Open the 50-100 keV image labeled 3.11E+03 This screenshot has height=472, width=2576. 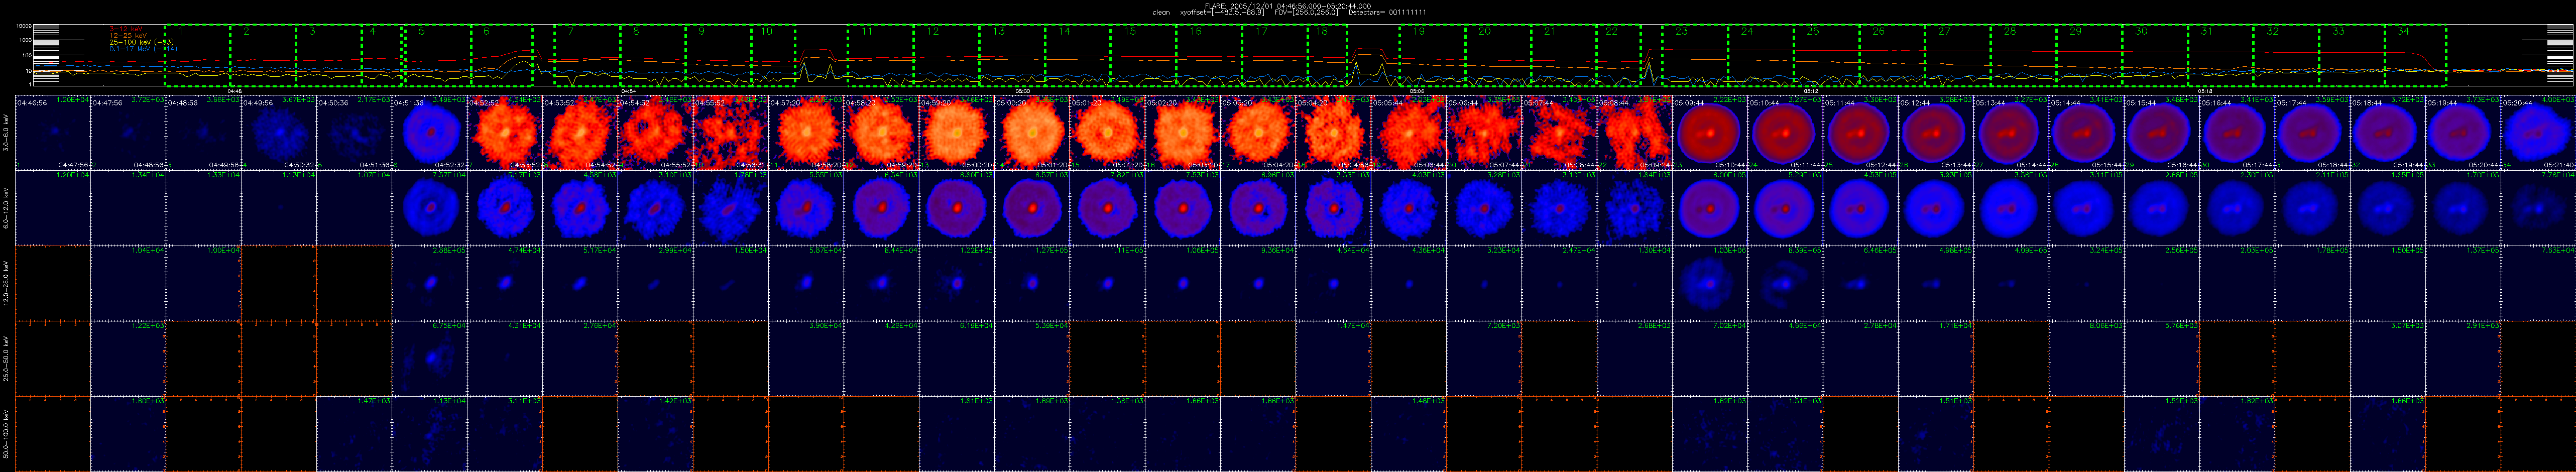coord(505,433)
